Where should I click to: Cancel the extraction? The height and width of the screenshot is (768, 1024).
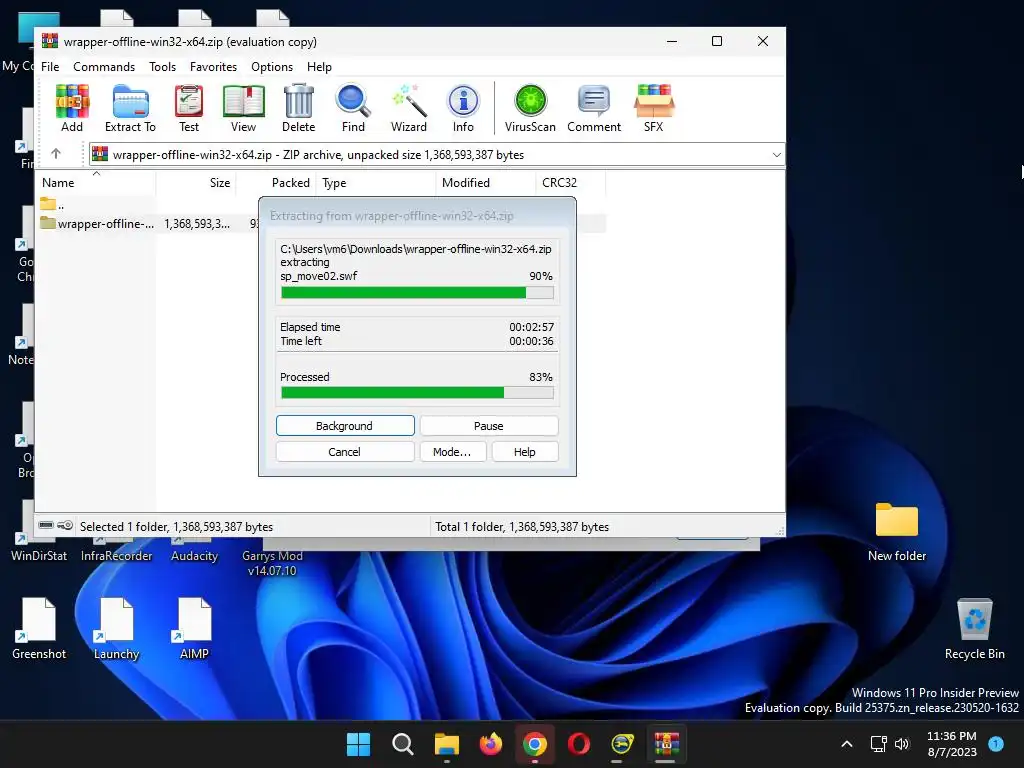[345, 451]
